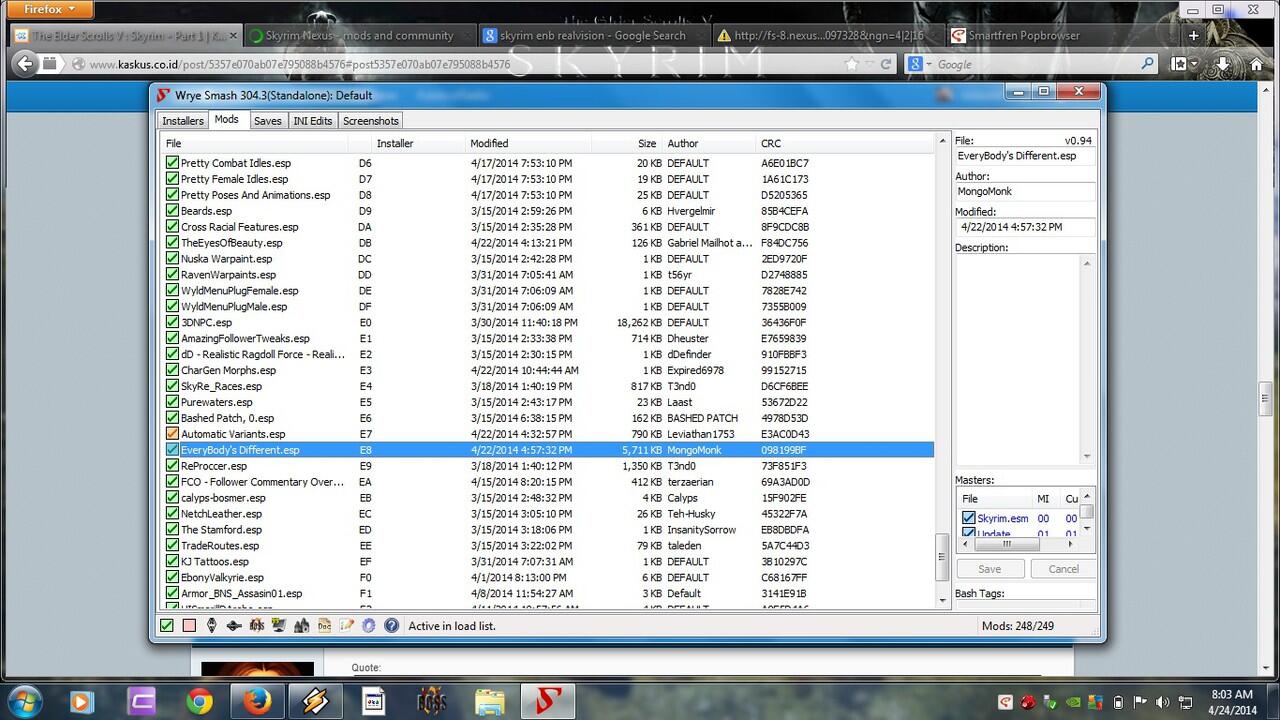1280x720 pixels.
Task: Toggle the Skyrim.esm master checkbox
Action: click(968, 518)
